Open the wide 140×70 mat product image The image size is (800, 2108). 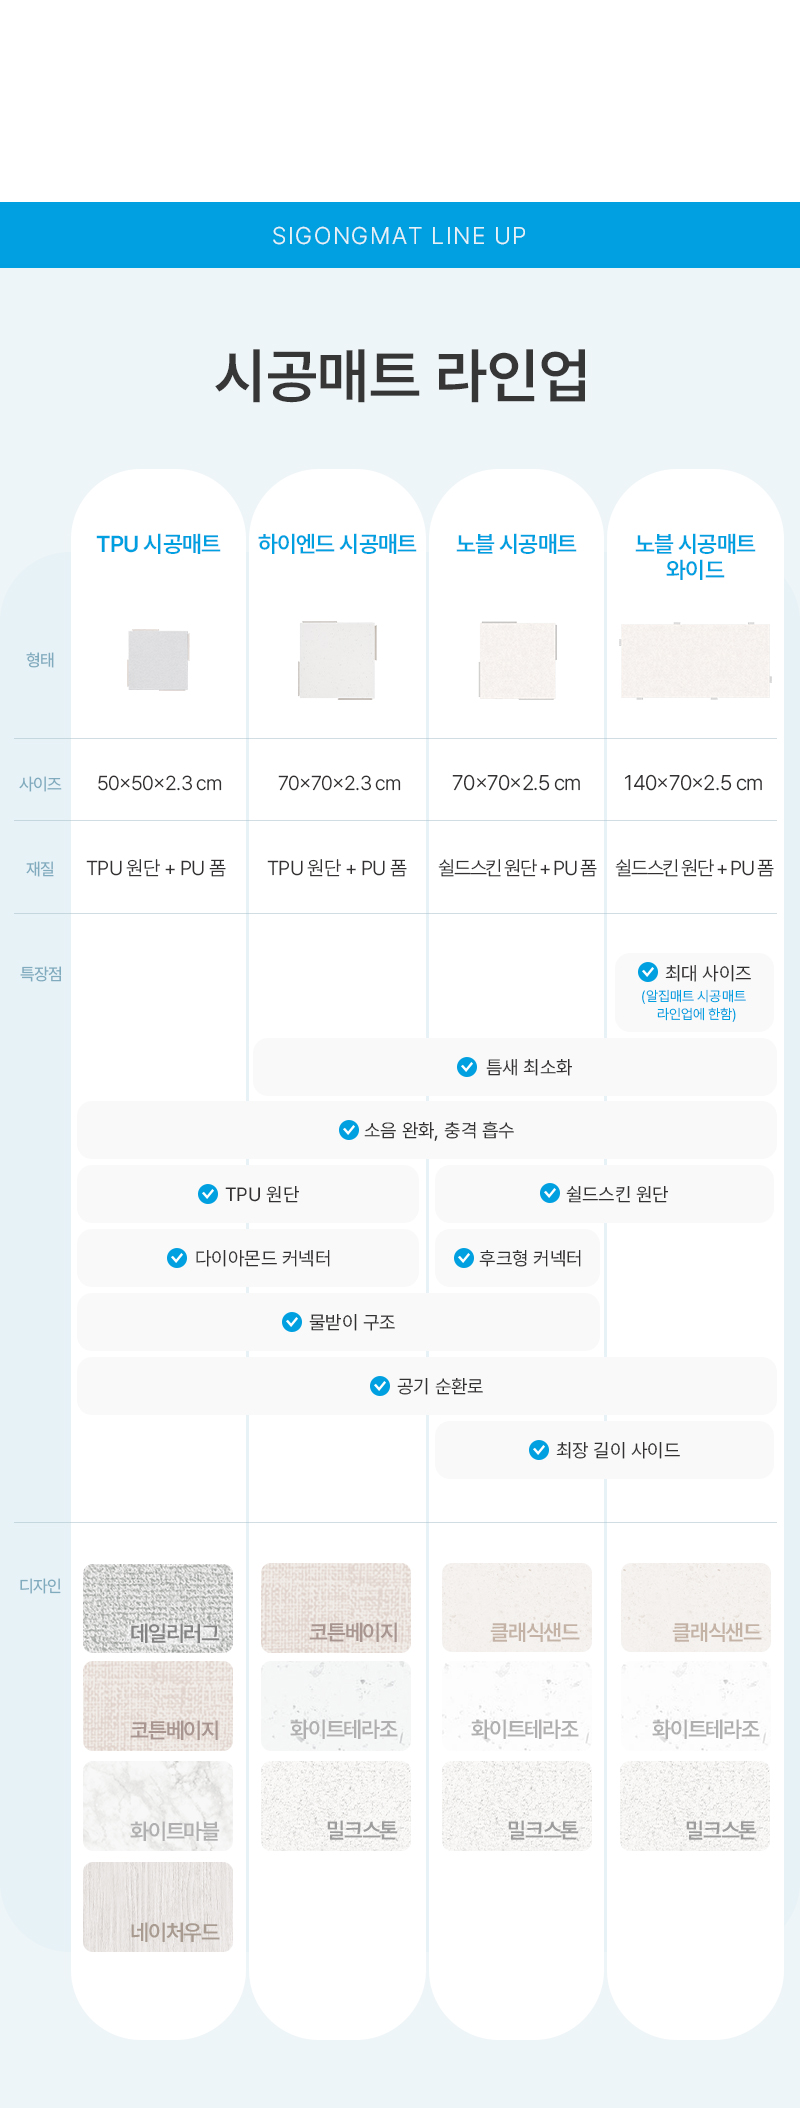coord(695,660)
